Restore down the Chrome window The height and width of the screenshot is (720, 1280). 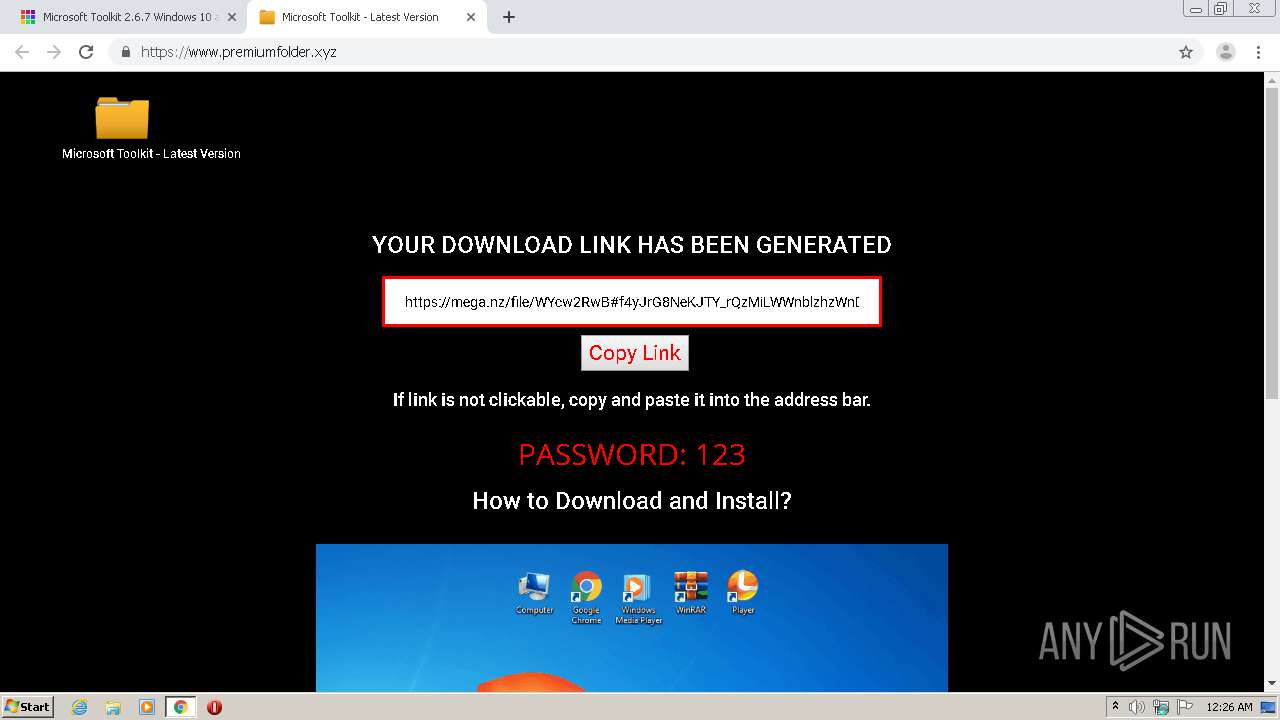1221,9
